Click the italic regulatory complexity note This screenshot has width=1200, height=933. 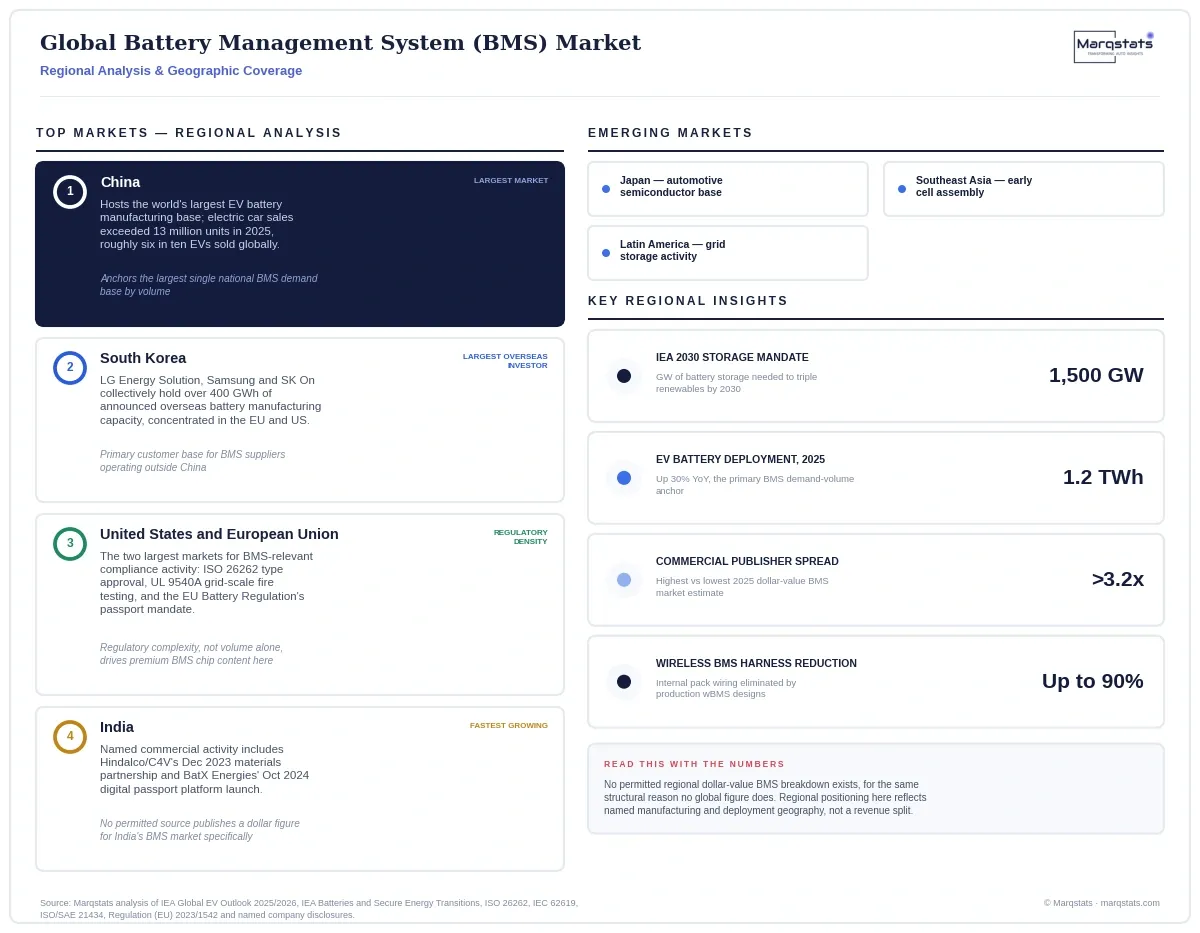click(192, 654)
